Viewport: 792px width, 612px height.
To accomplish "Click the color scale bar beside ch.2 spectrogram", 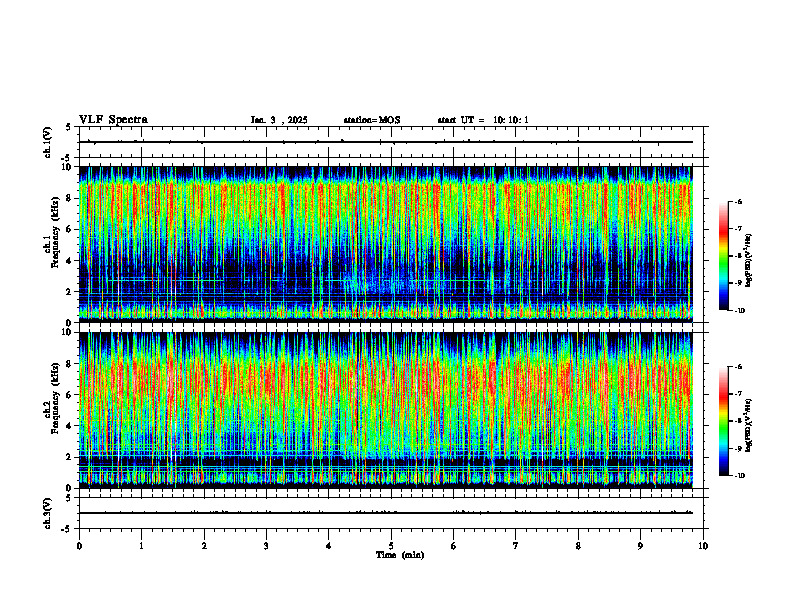I will click(723, 421).
